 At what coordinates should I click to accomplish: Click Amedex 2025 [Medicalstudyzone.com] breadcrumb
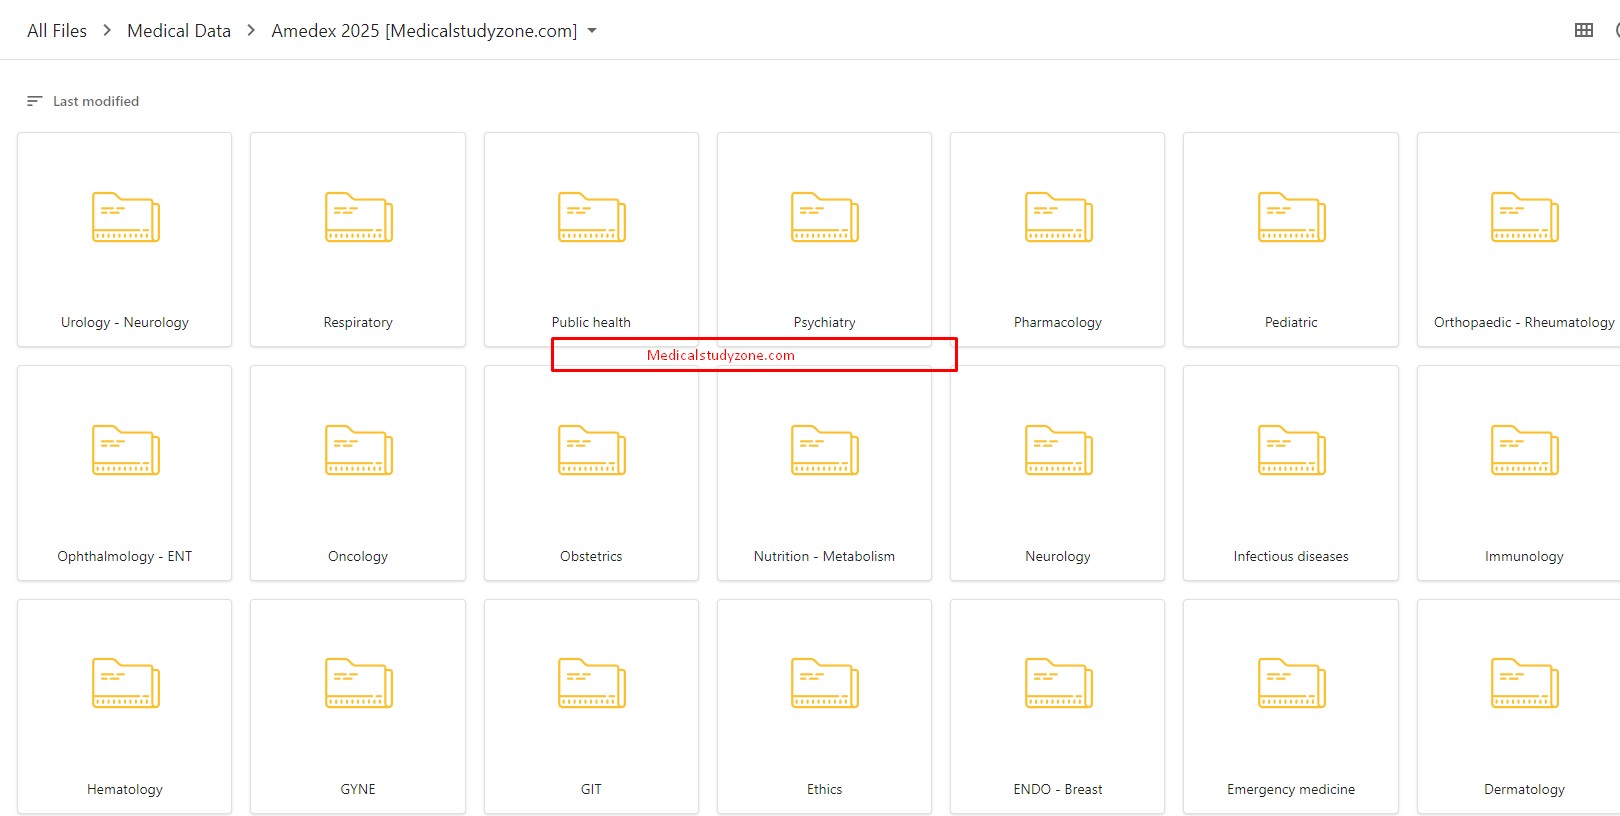coord(424,31)
